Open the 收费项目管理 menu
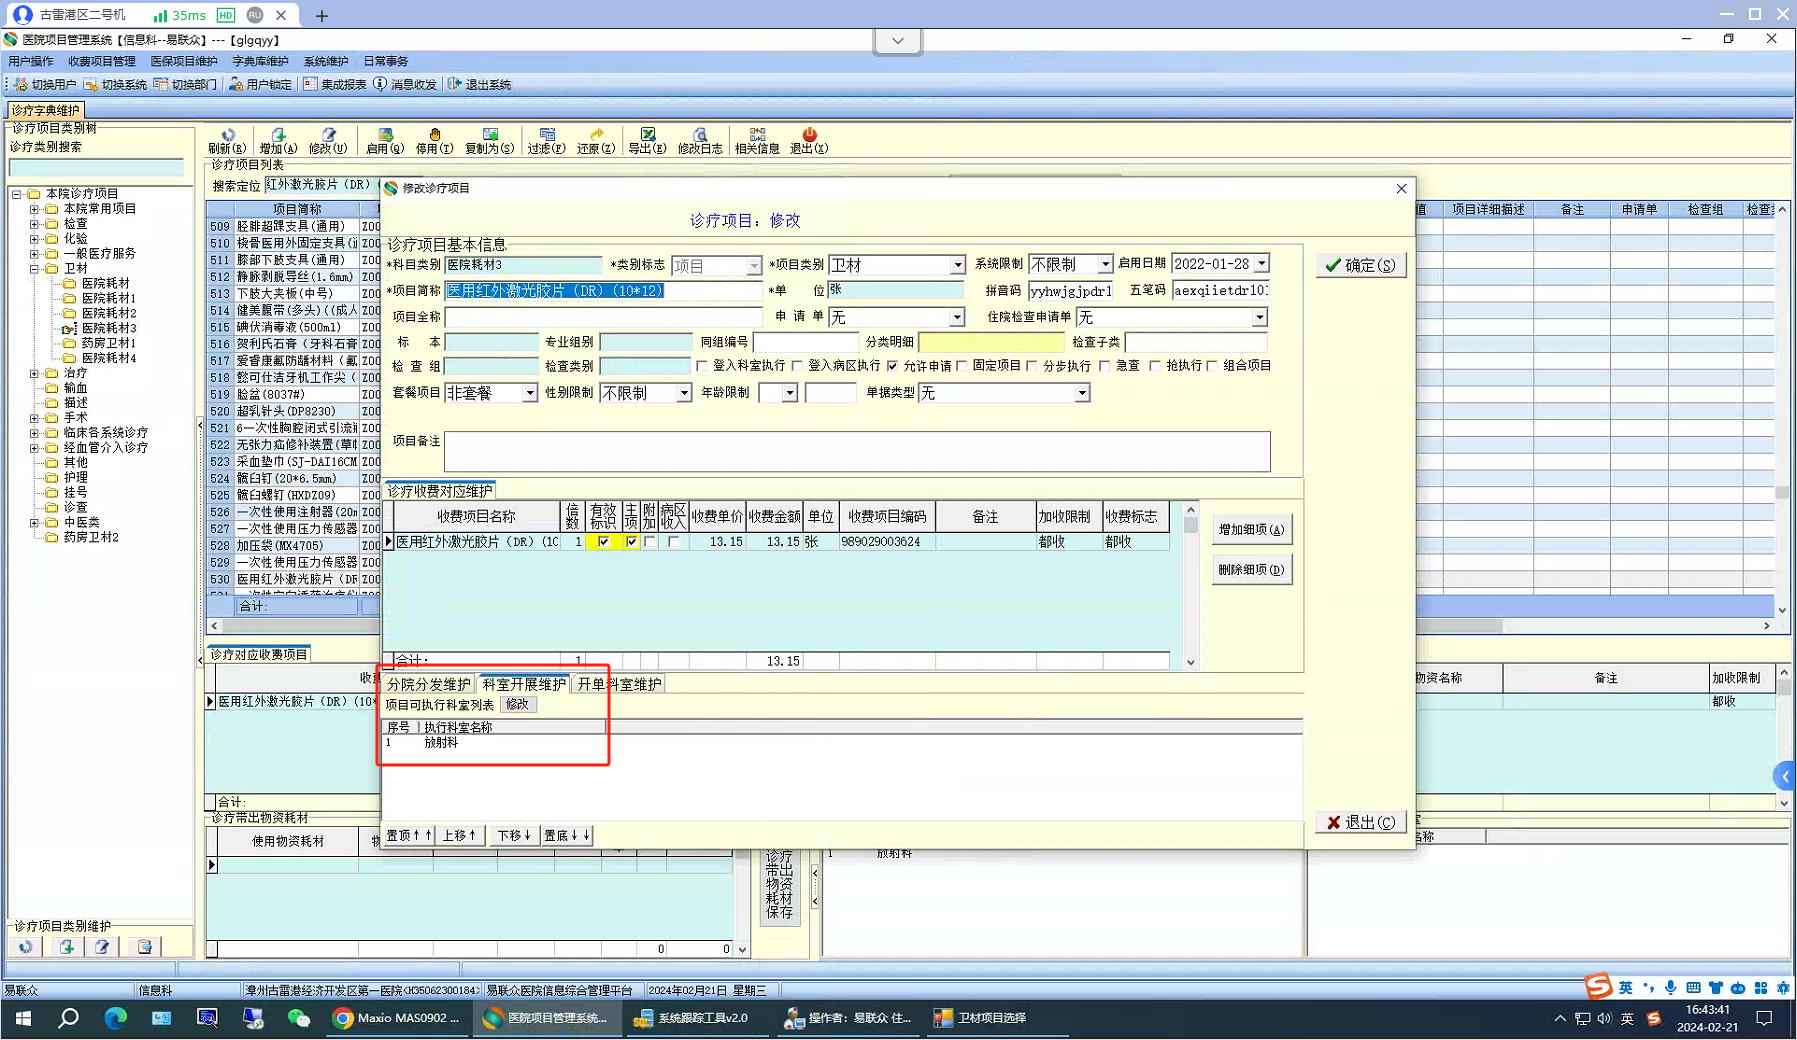This screenshot has width=1797, height=1040. tap(102, 62)
